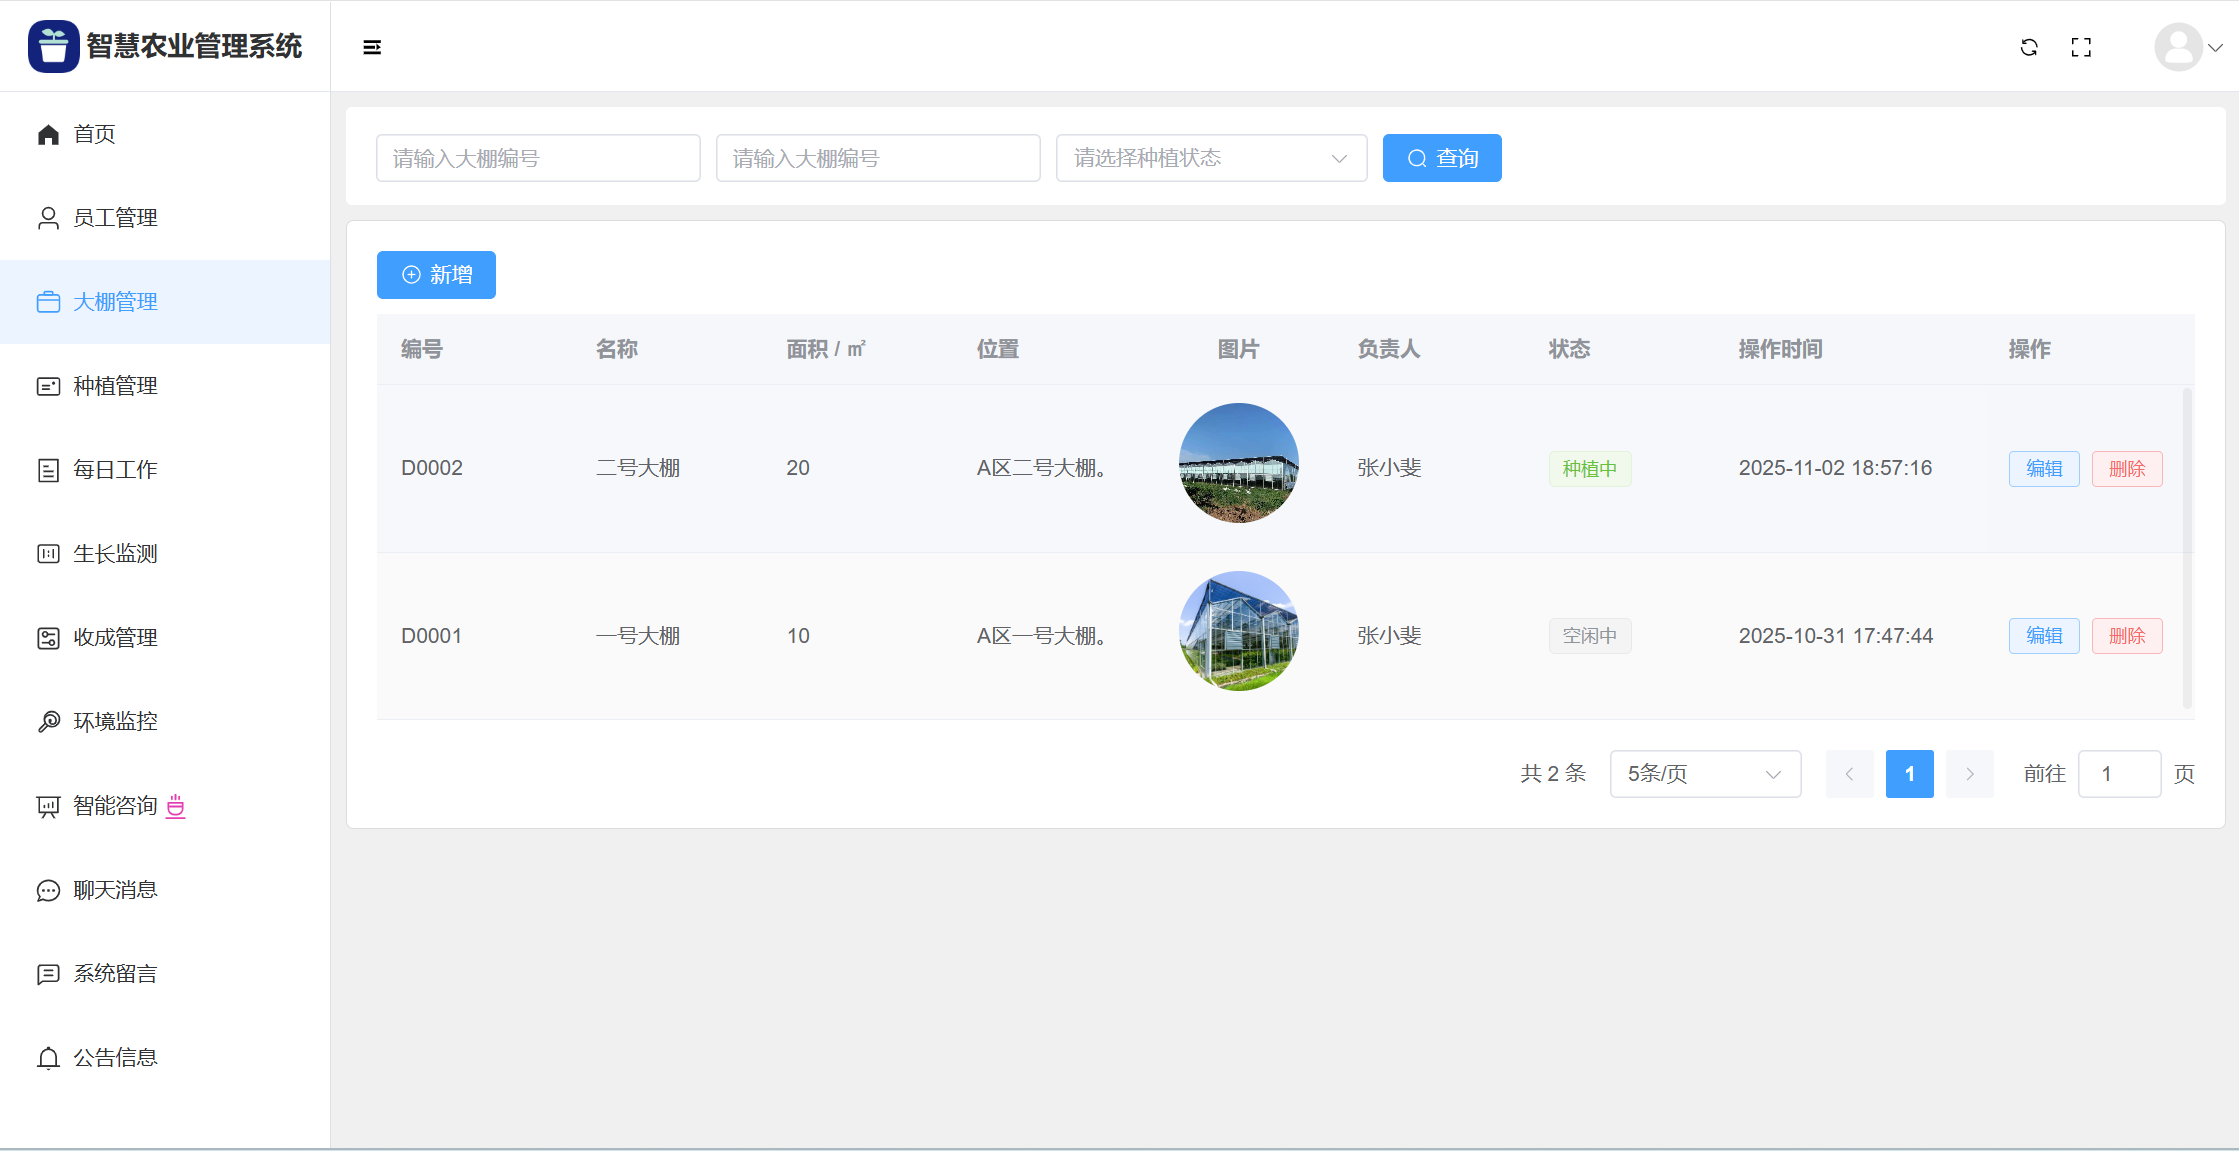Open 公告信息 sidebar entry
The height and width of the screenshot is (1151, 2239).
click(115, 1058)
